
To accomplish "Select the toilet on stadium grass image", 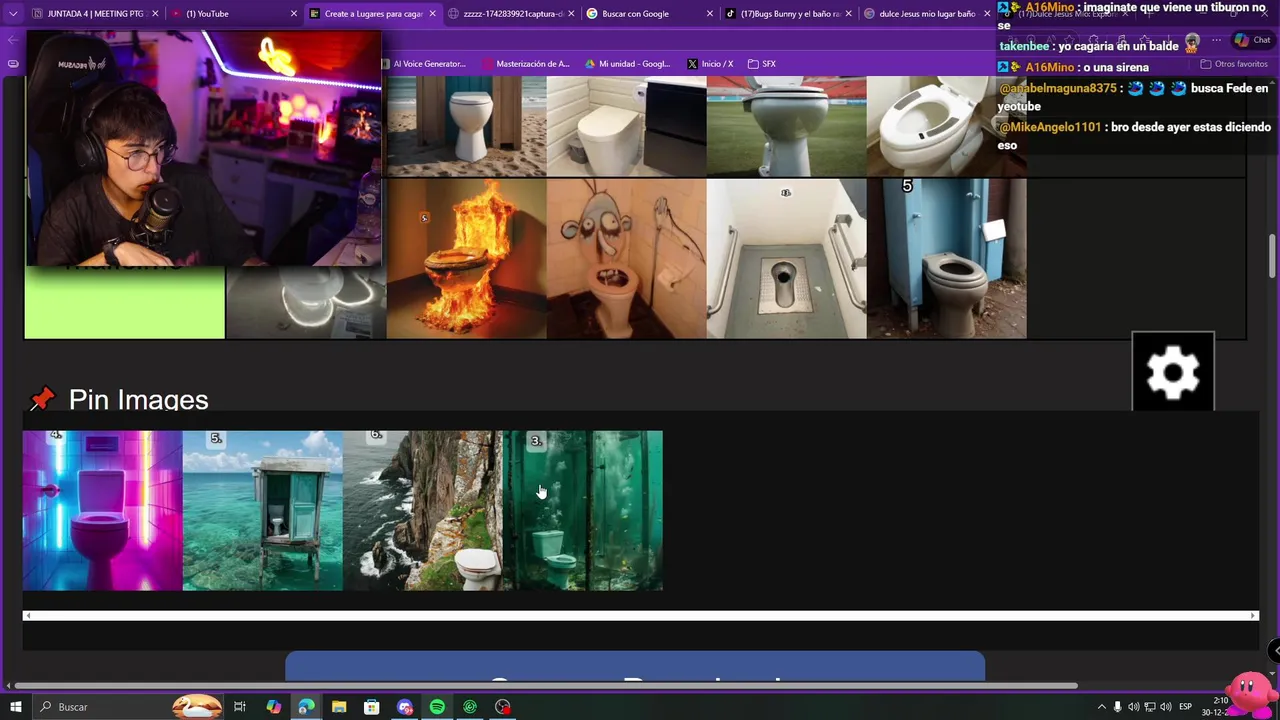I will pos(786,125).
